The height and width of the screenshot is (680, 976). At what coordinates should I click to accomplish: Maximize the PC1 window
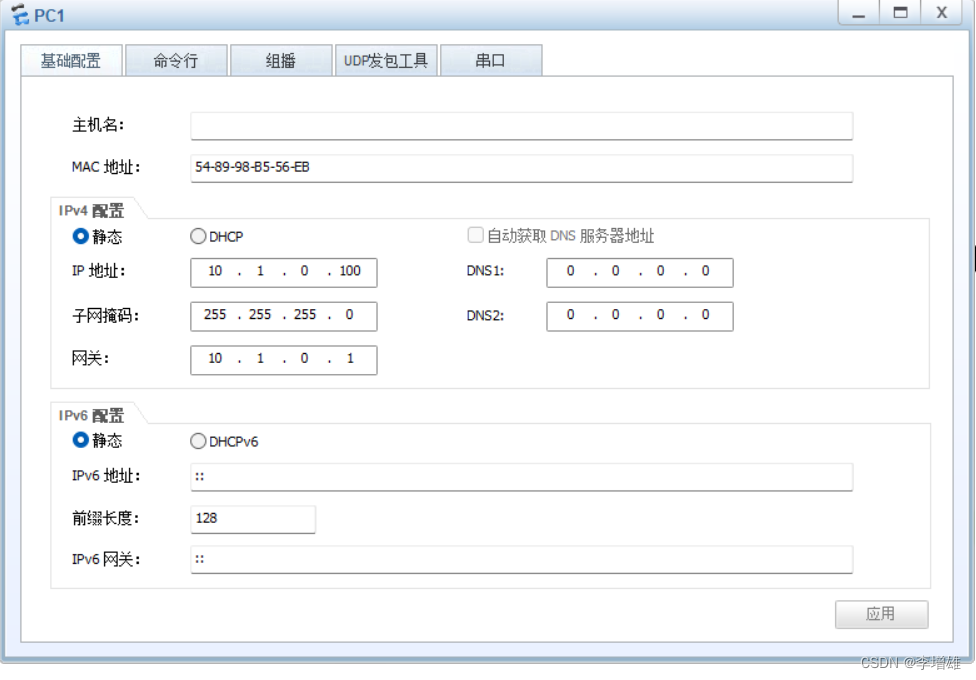pos(900,12)
